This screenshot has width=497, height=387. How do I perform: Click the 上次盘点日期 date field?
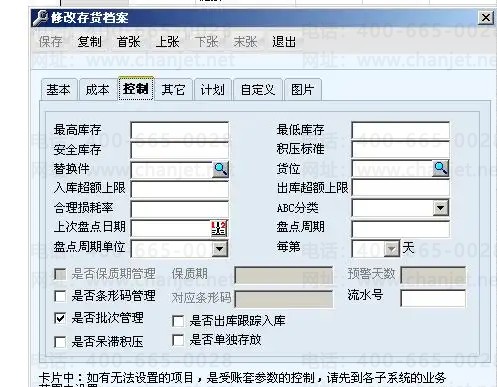171,228
